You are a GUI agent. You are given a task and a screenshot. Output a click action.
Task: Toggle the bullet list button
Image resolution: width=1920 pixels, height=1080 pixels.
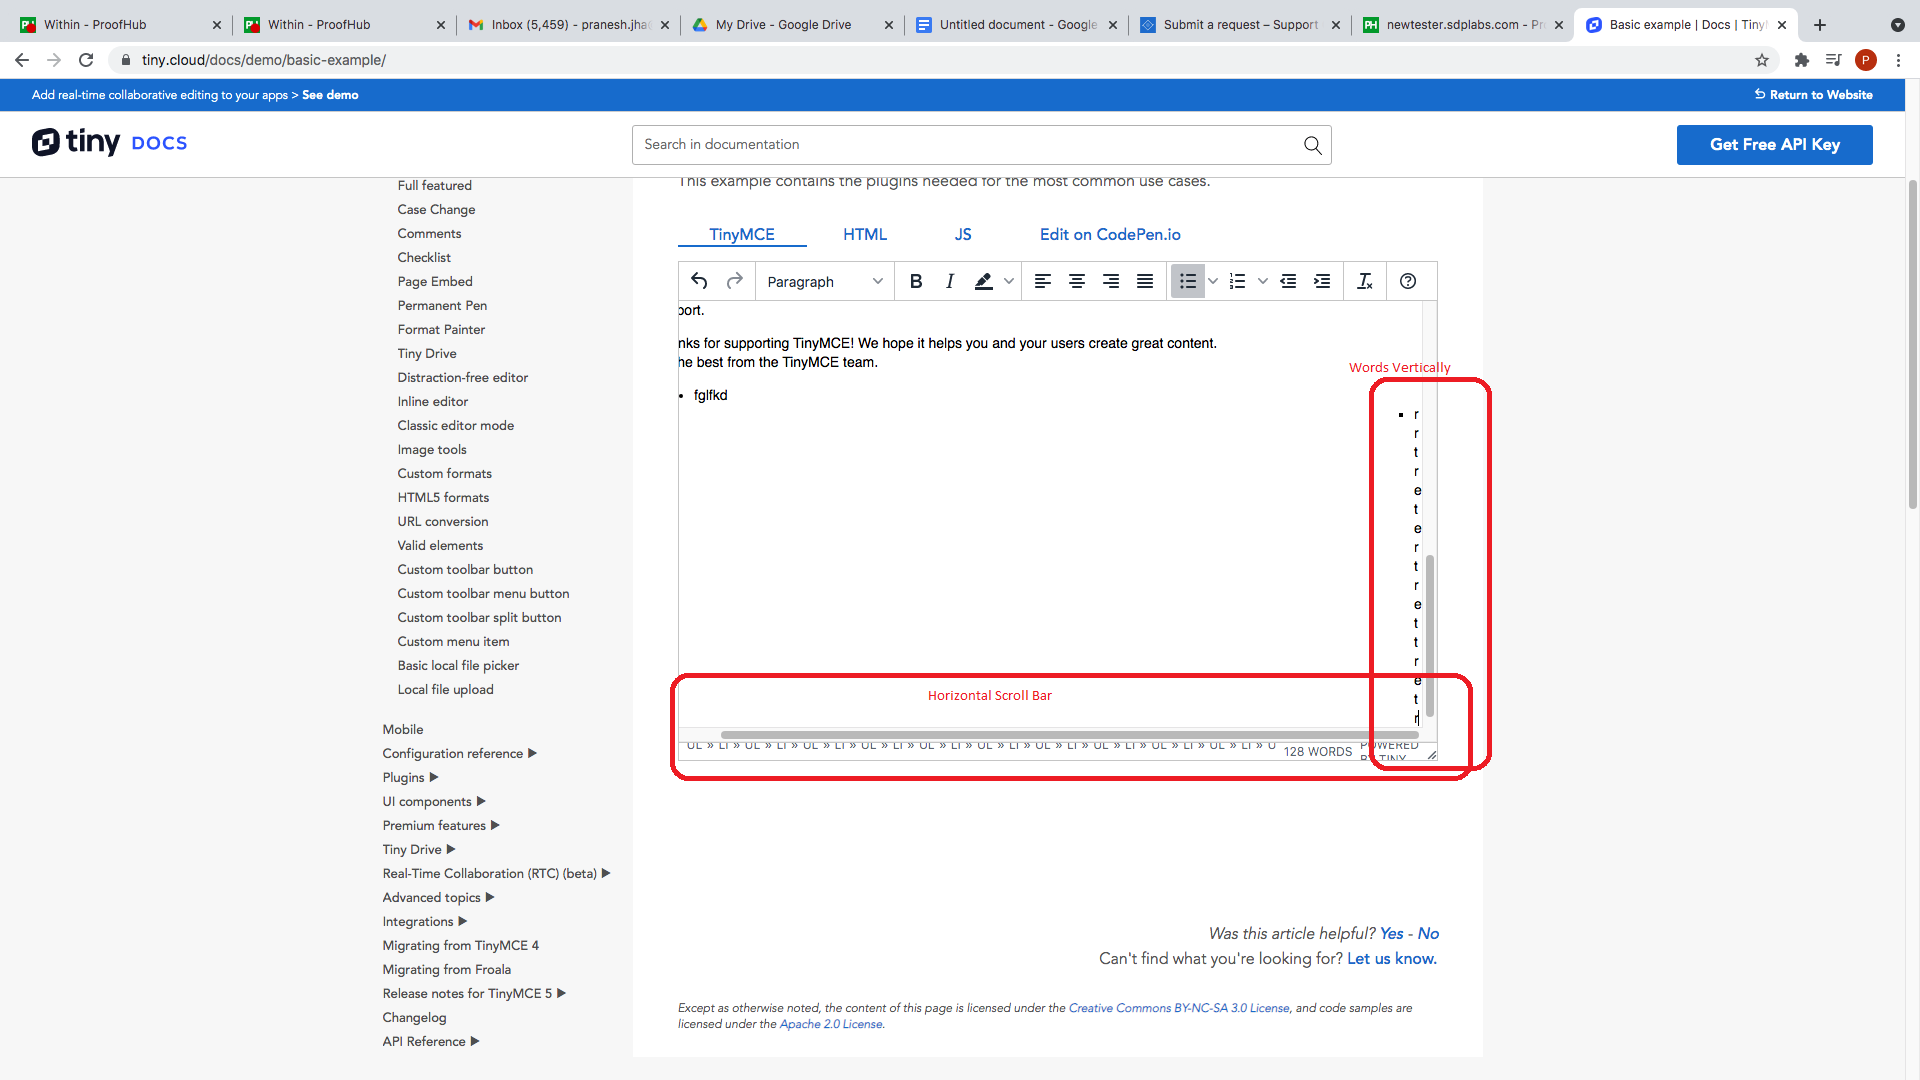(x=1187, y=281)
